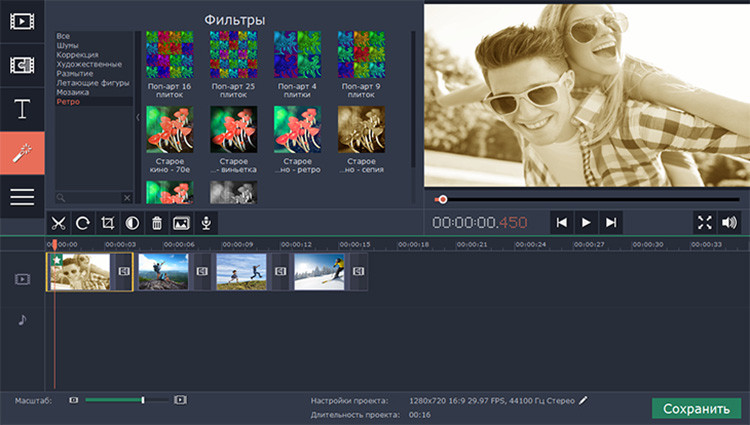Open color adjustment tool
The image size is (750, 425).
click(x=132, y=223)
